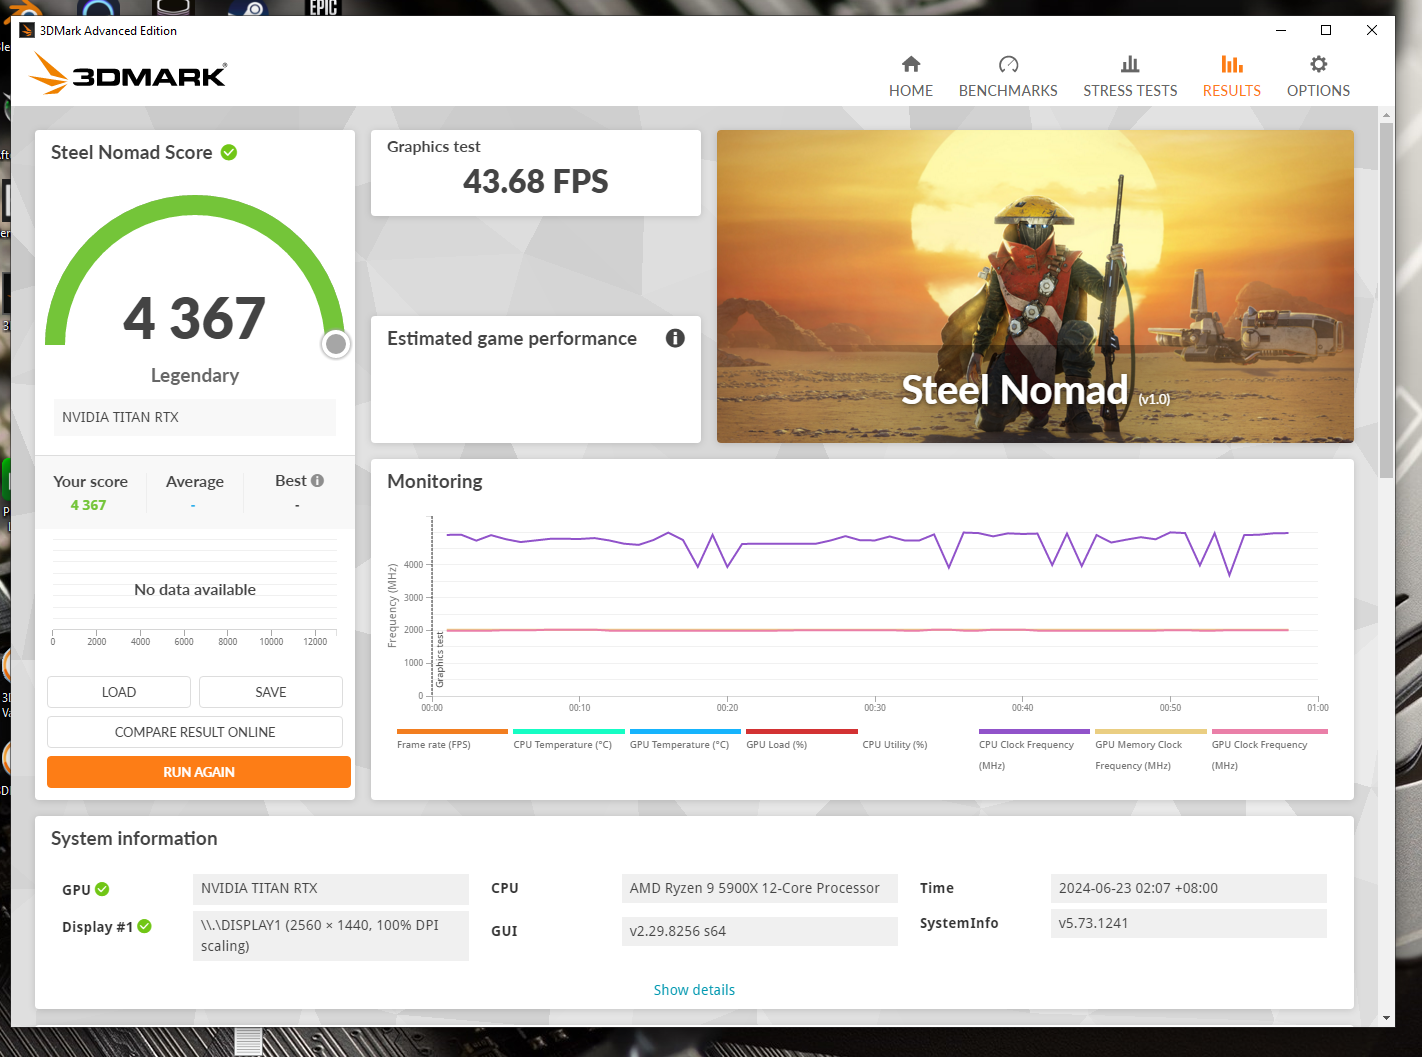Click the Steel Nomad artwork image

[x=1035, y=286]
